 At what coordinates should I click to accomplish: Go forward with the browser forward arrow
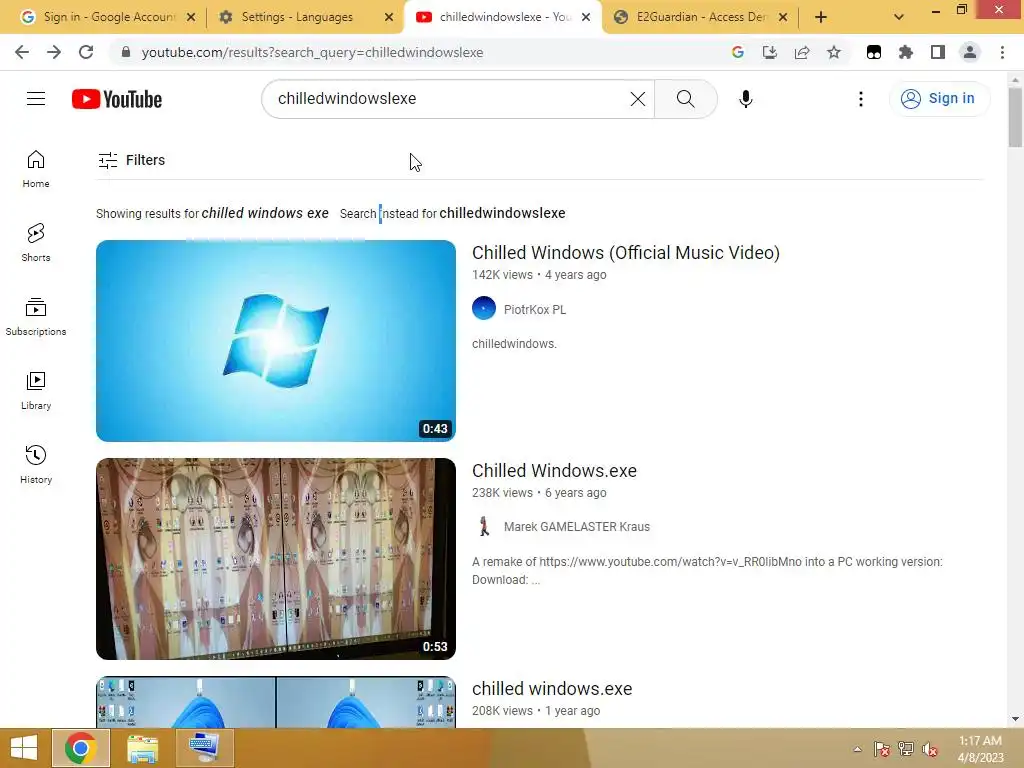54,52
